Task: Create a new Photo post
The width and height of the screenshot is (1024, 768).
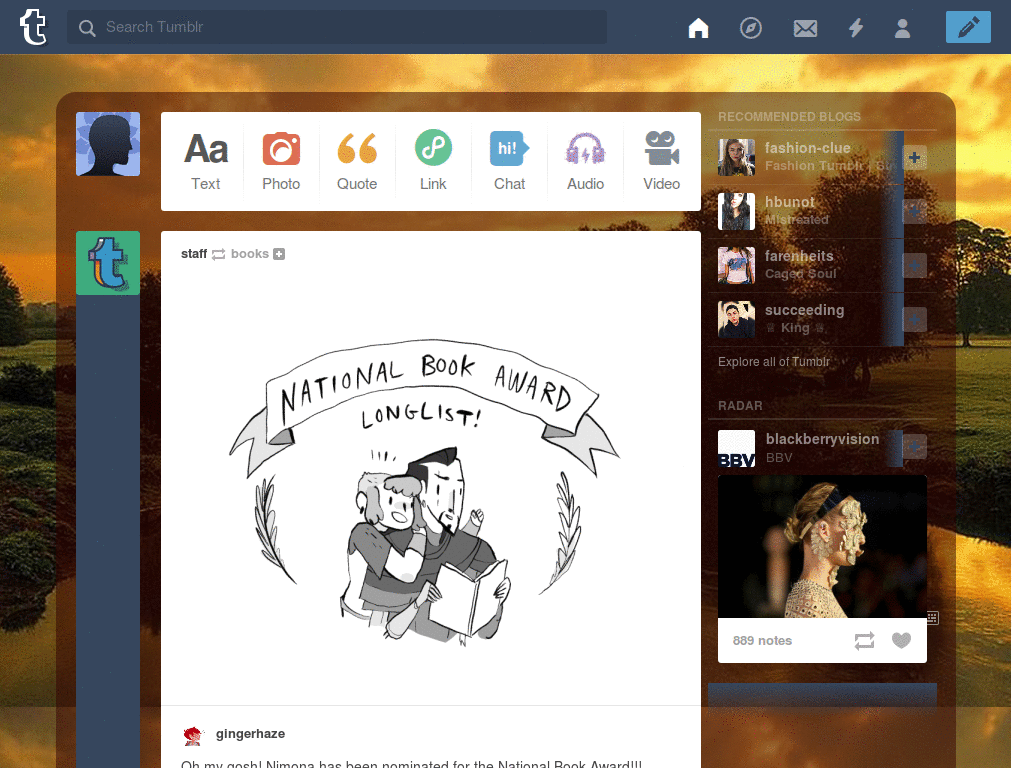Action: coord(281,161)
